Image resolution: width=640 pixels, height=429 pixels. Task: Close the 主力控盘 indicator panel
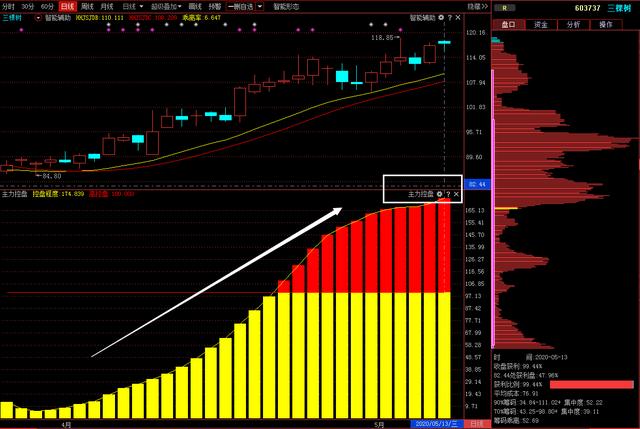(x=456, y=194)
